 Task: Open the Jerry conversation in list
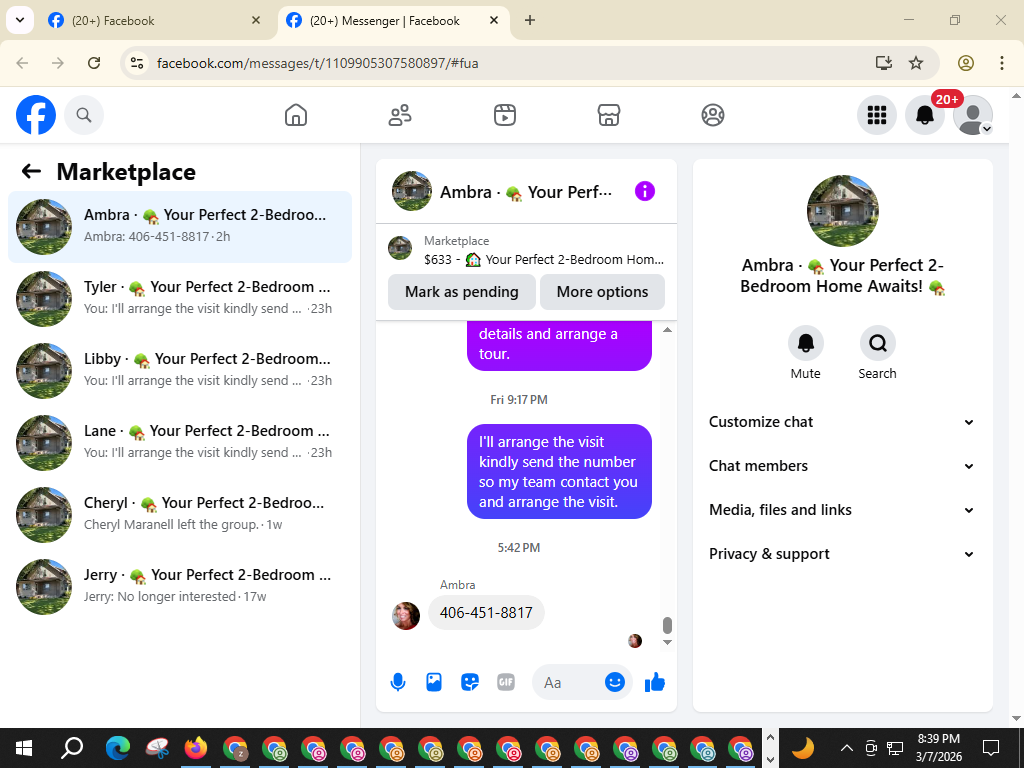tap(180, 586)
